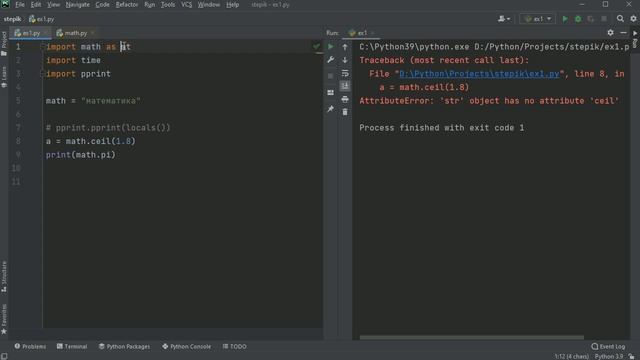640x360 pixels.
Task: Hide the Run tool window
Action: pyautogui.click(x=623, y=33)
